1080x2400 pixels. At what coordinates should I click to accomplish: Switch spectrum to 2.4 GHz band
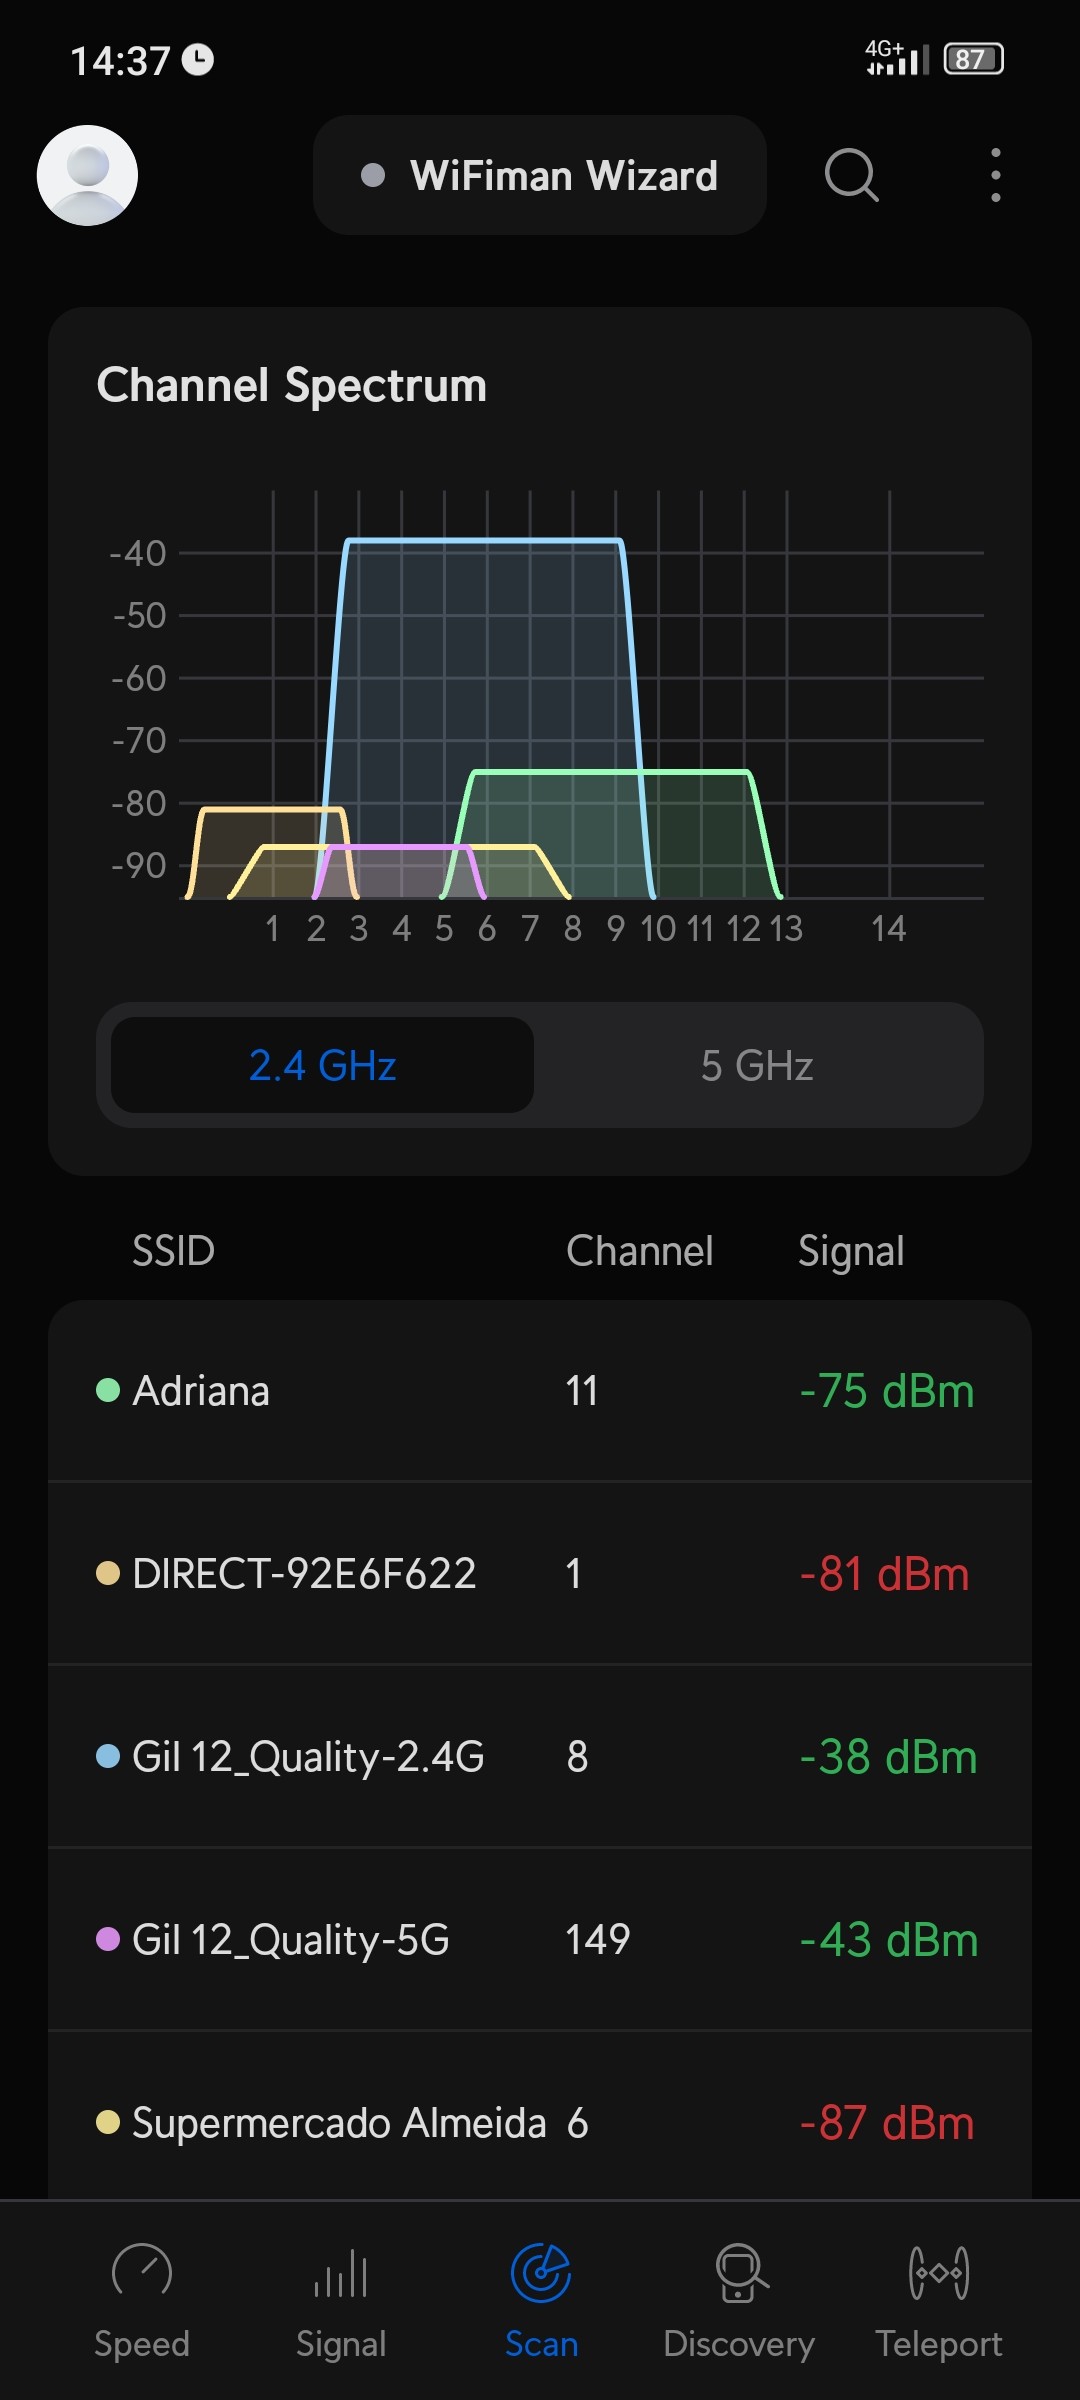(322, 1065)
